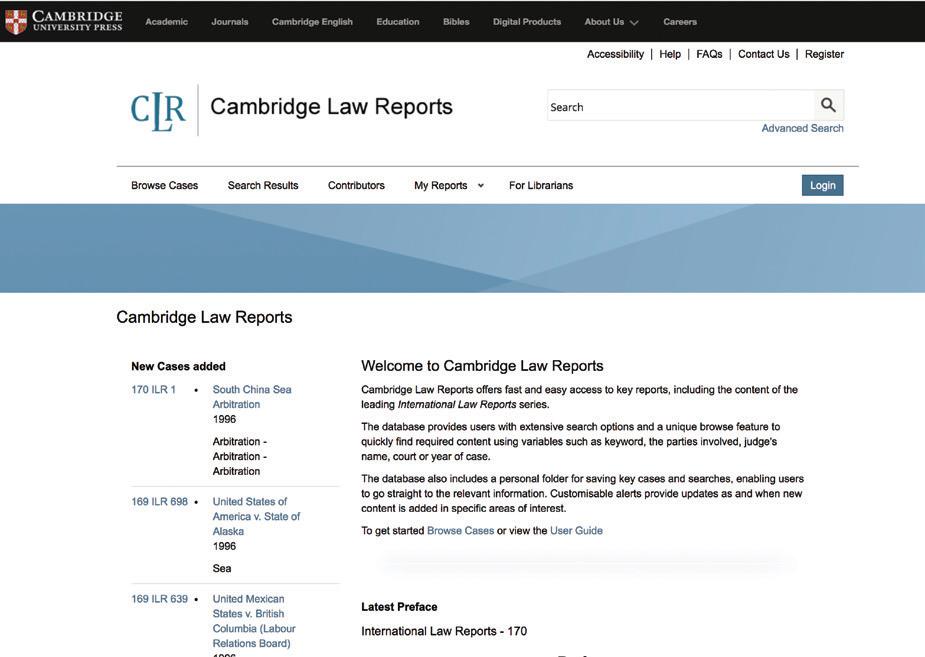Open the 169 ILR 639 citation

[159, 599]
